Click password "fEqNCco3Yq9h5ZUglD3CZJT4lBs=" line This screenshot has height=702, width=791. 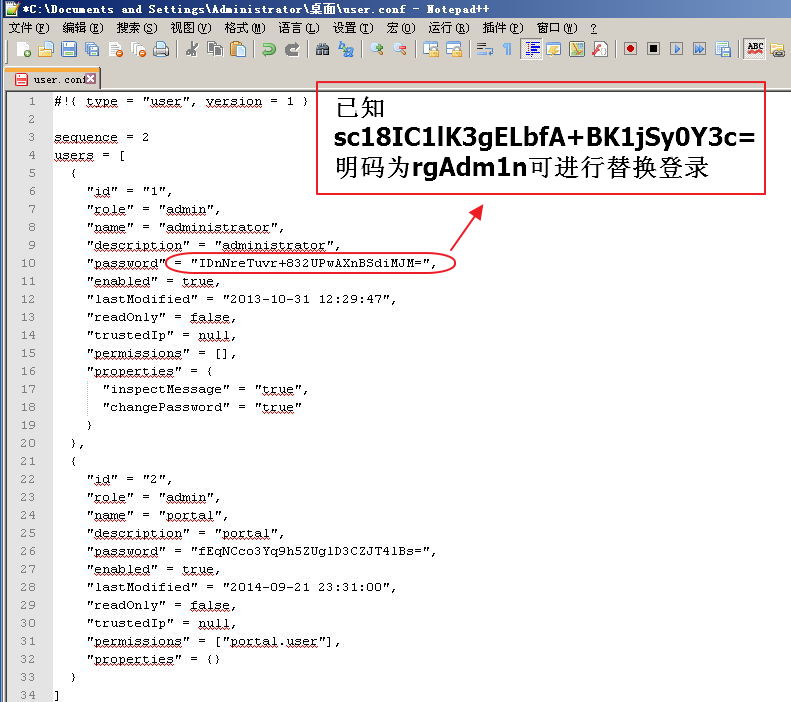click(262, 551)
